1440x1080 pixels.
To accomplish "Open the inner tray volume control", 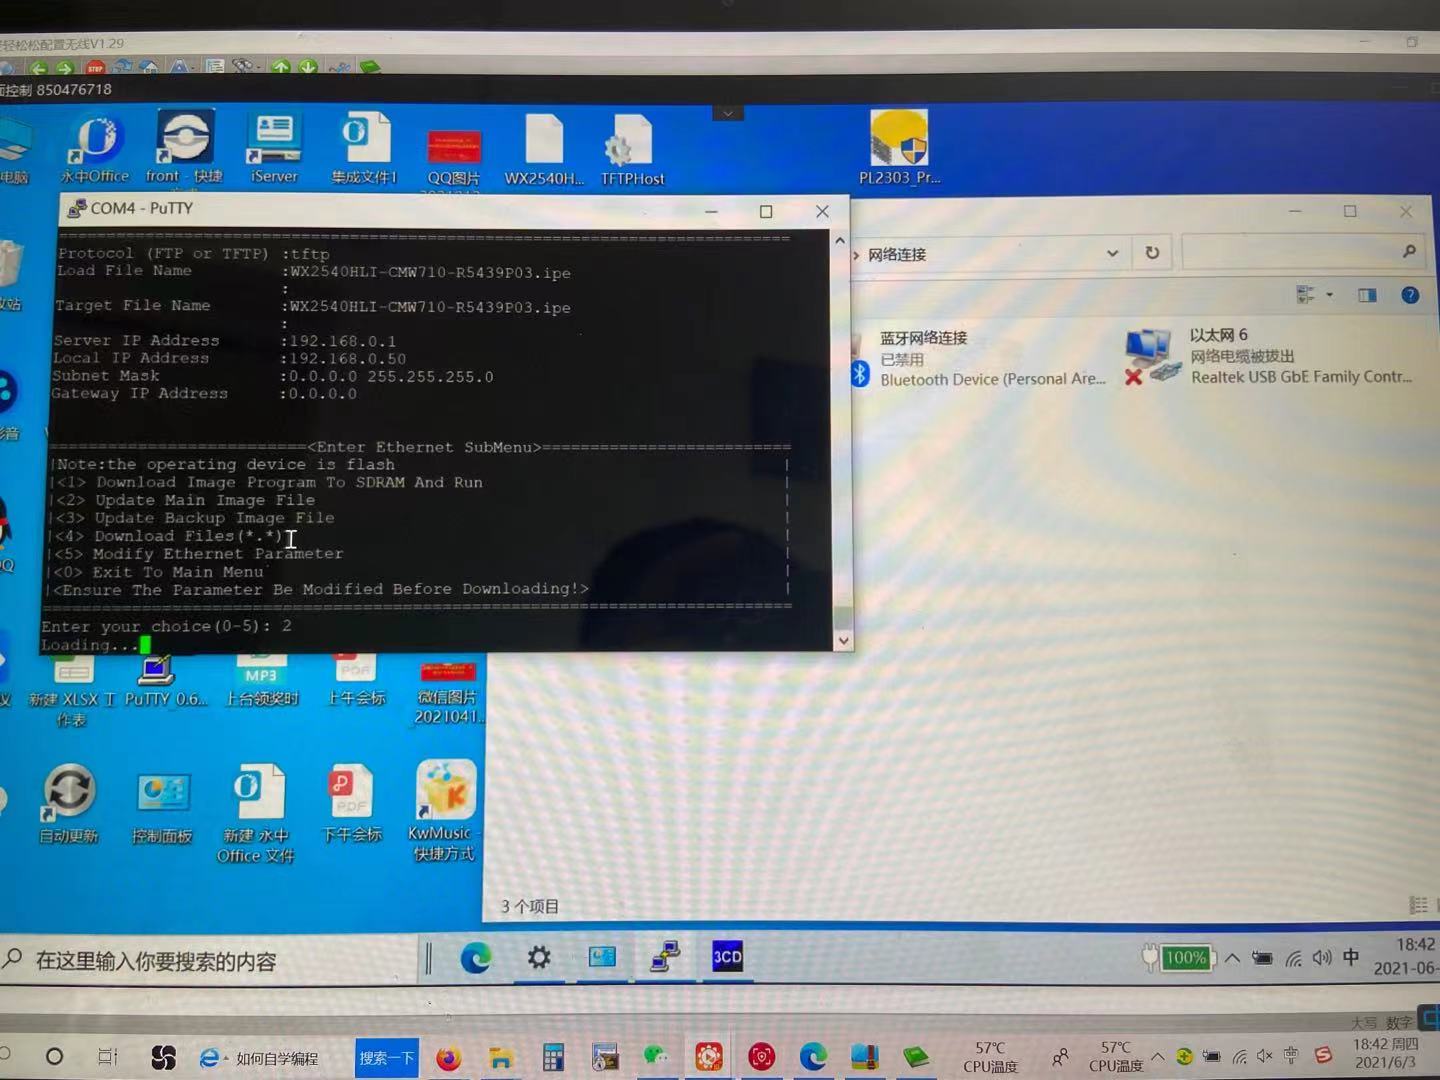I will point(1322,958).
